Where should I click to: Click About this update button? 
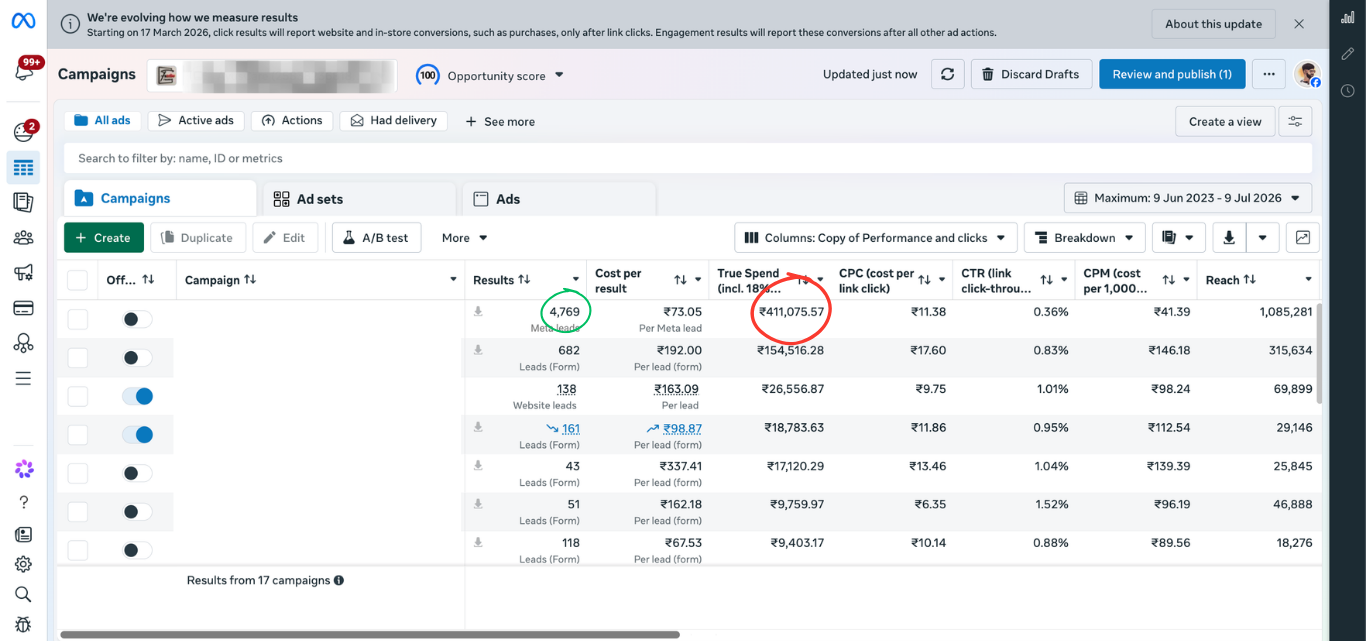(1213, 24)
